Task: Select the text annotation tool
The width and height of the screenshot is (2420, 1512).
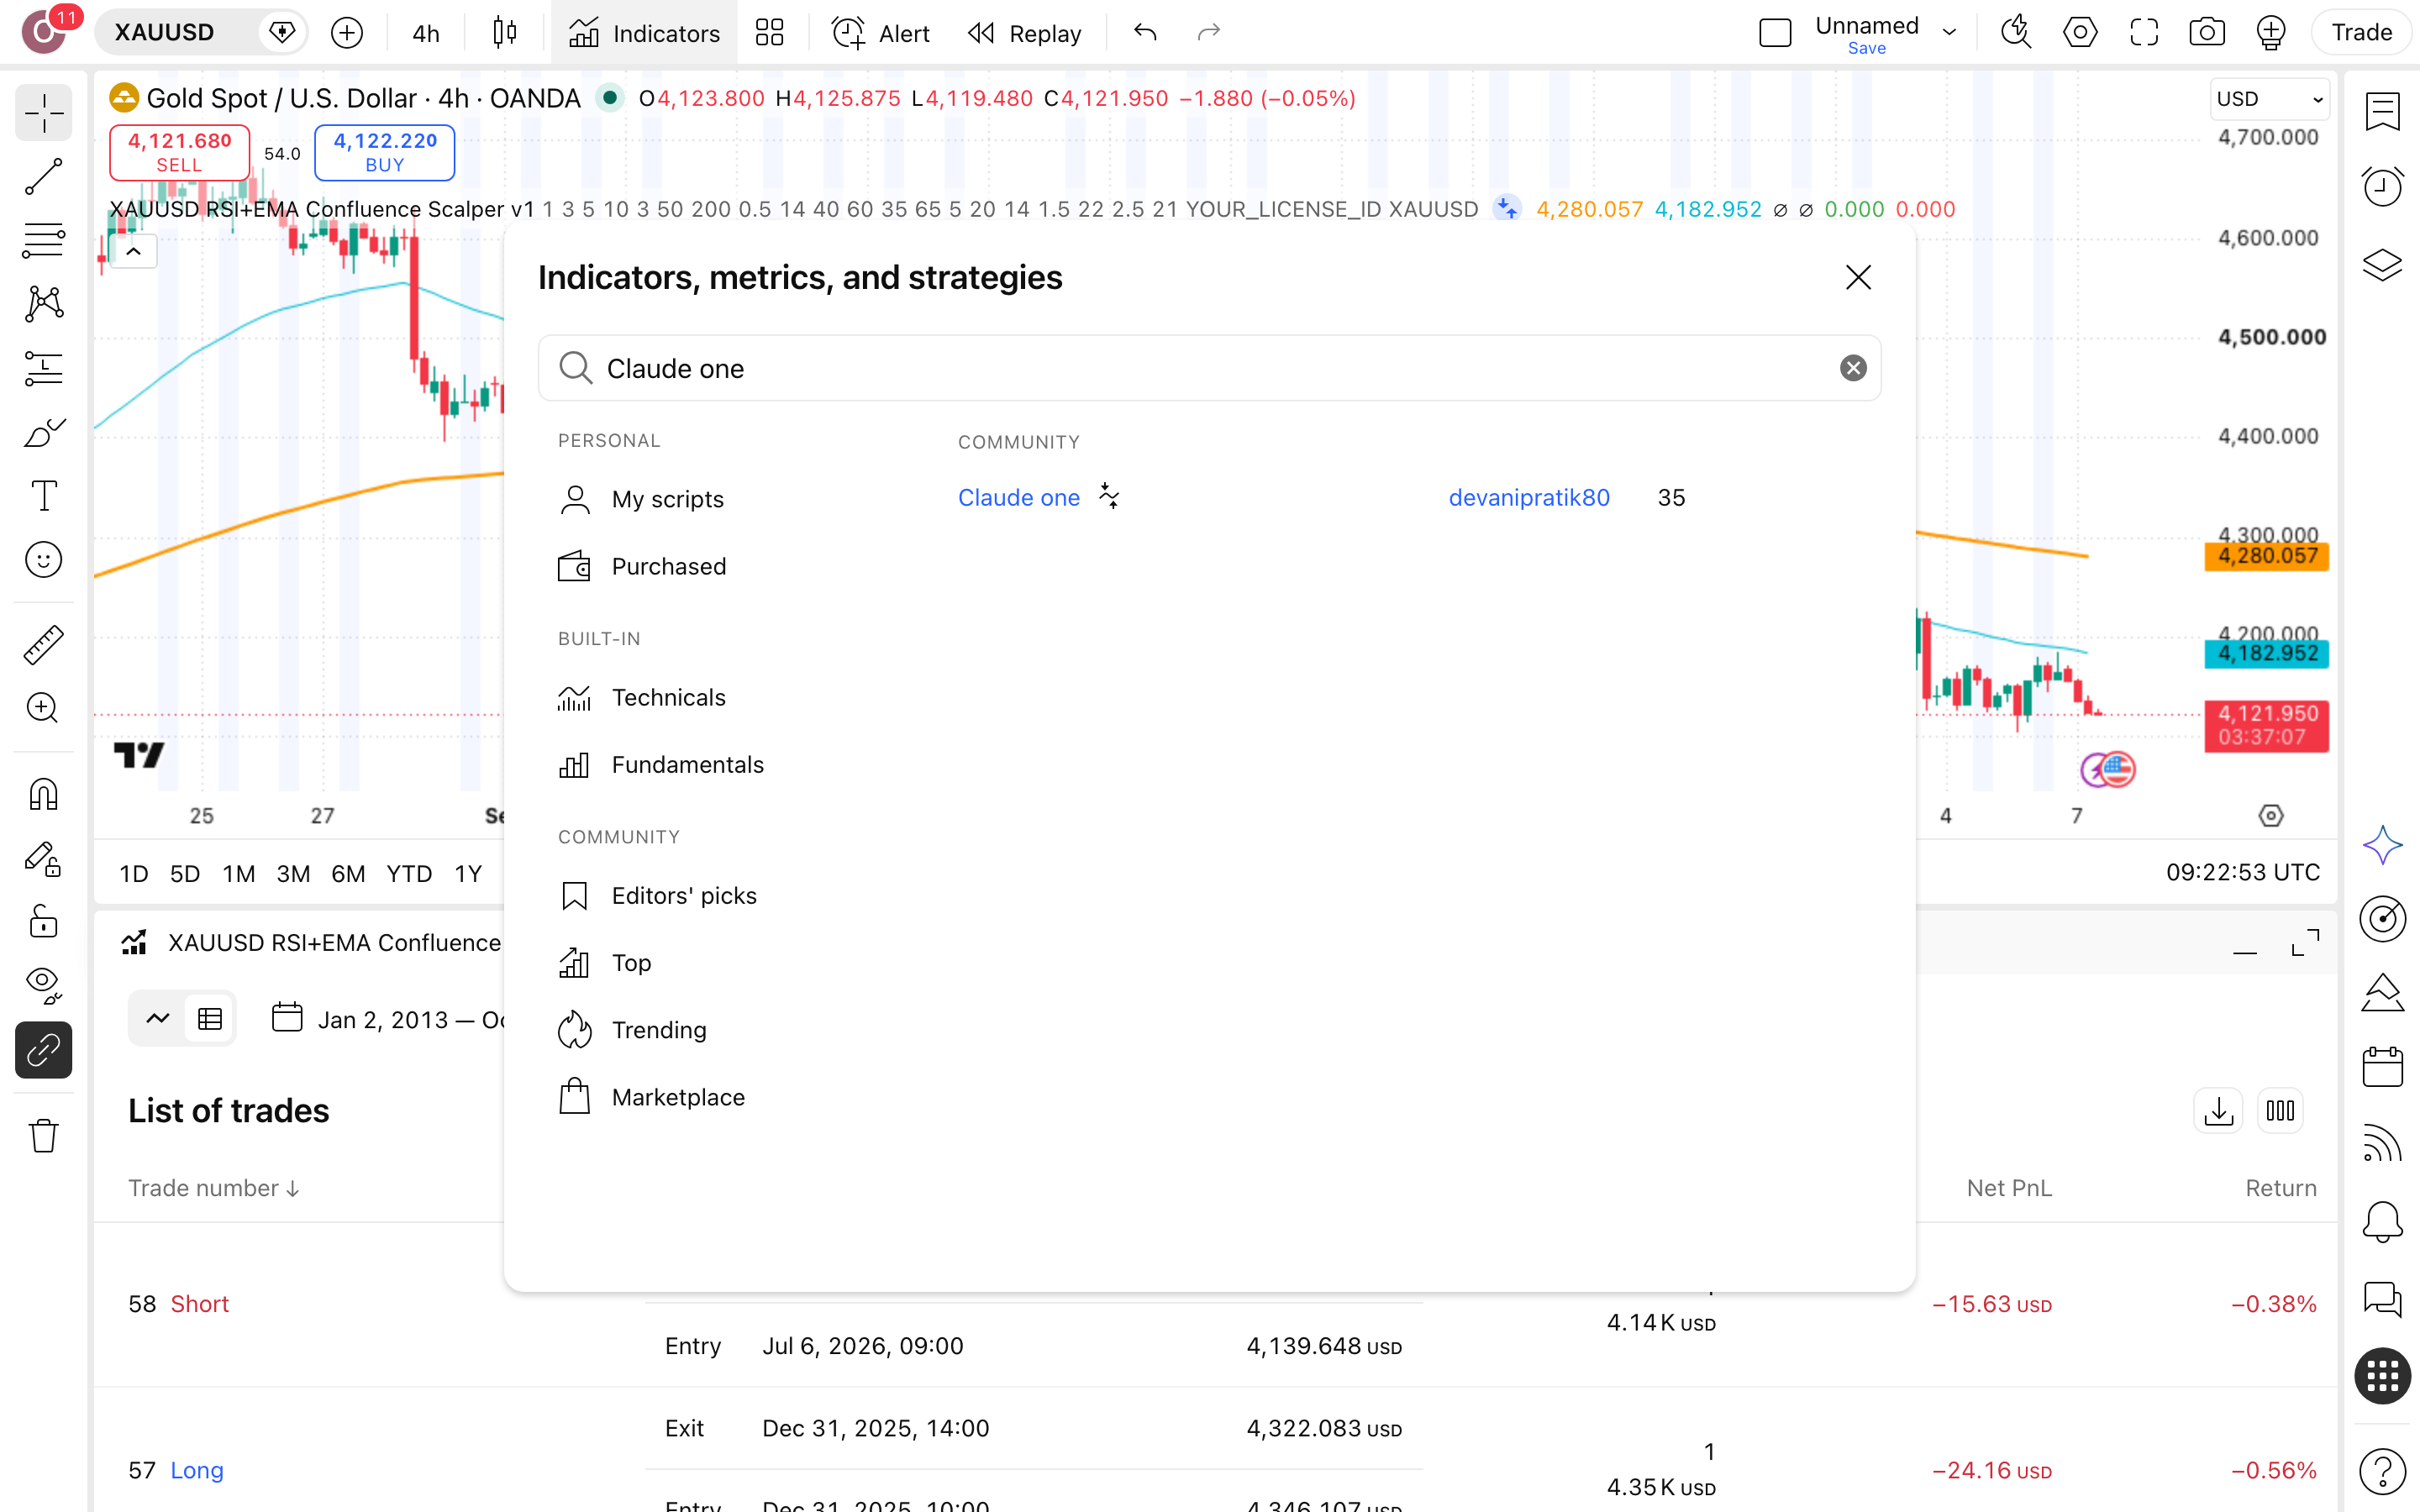Action: click(x=43, y=496)
